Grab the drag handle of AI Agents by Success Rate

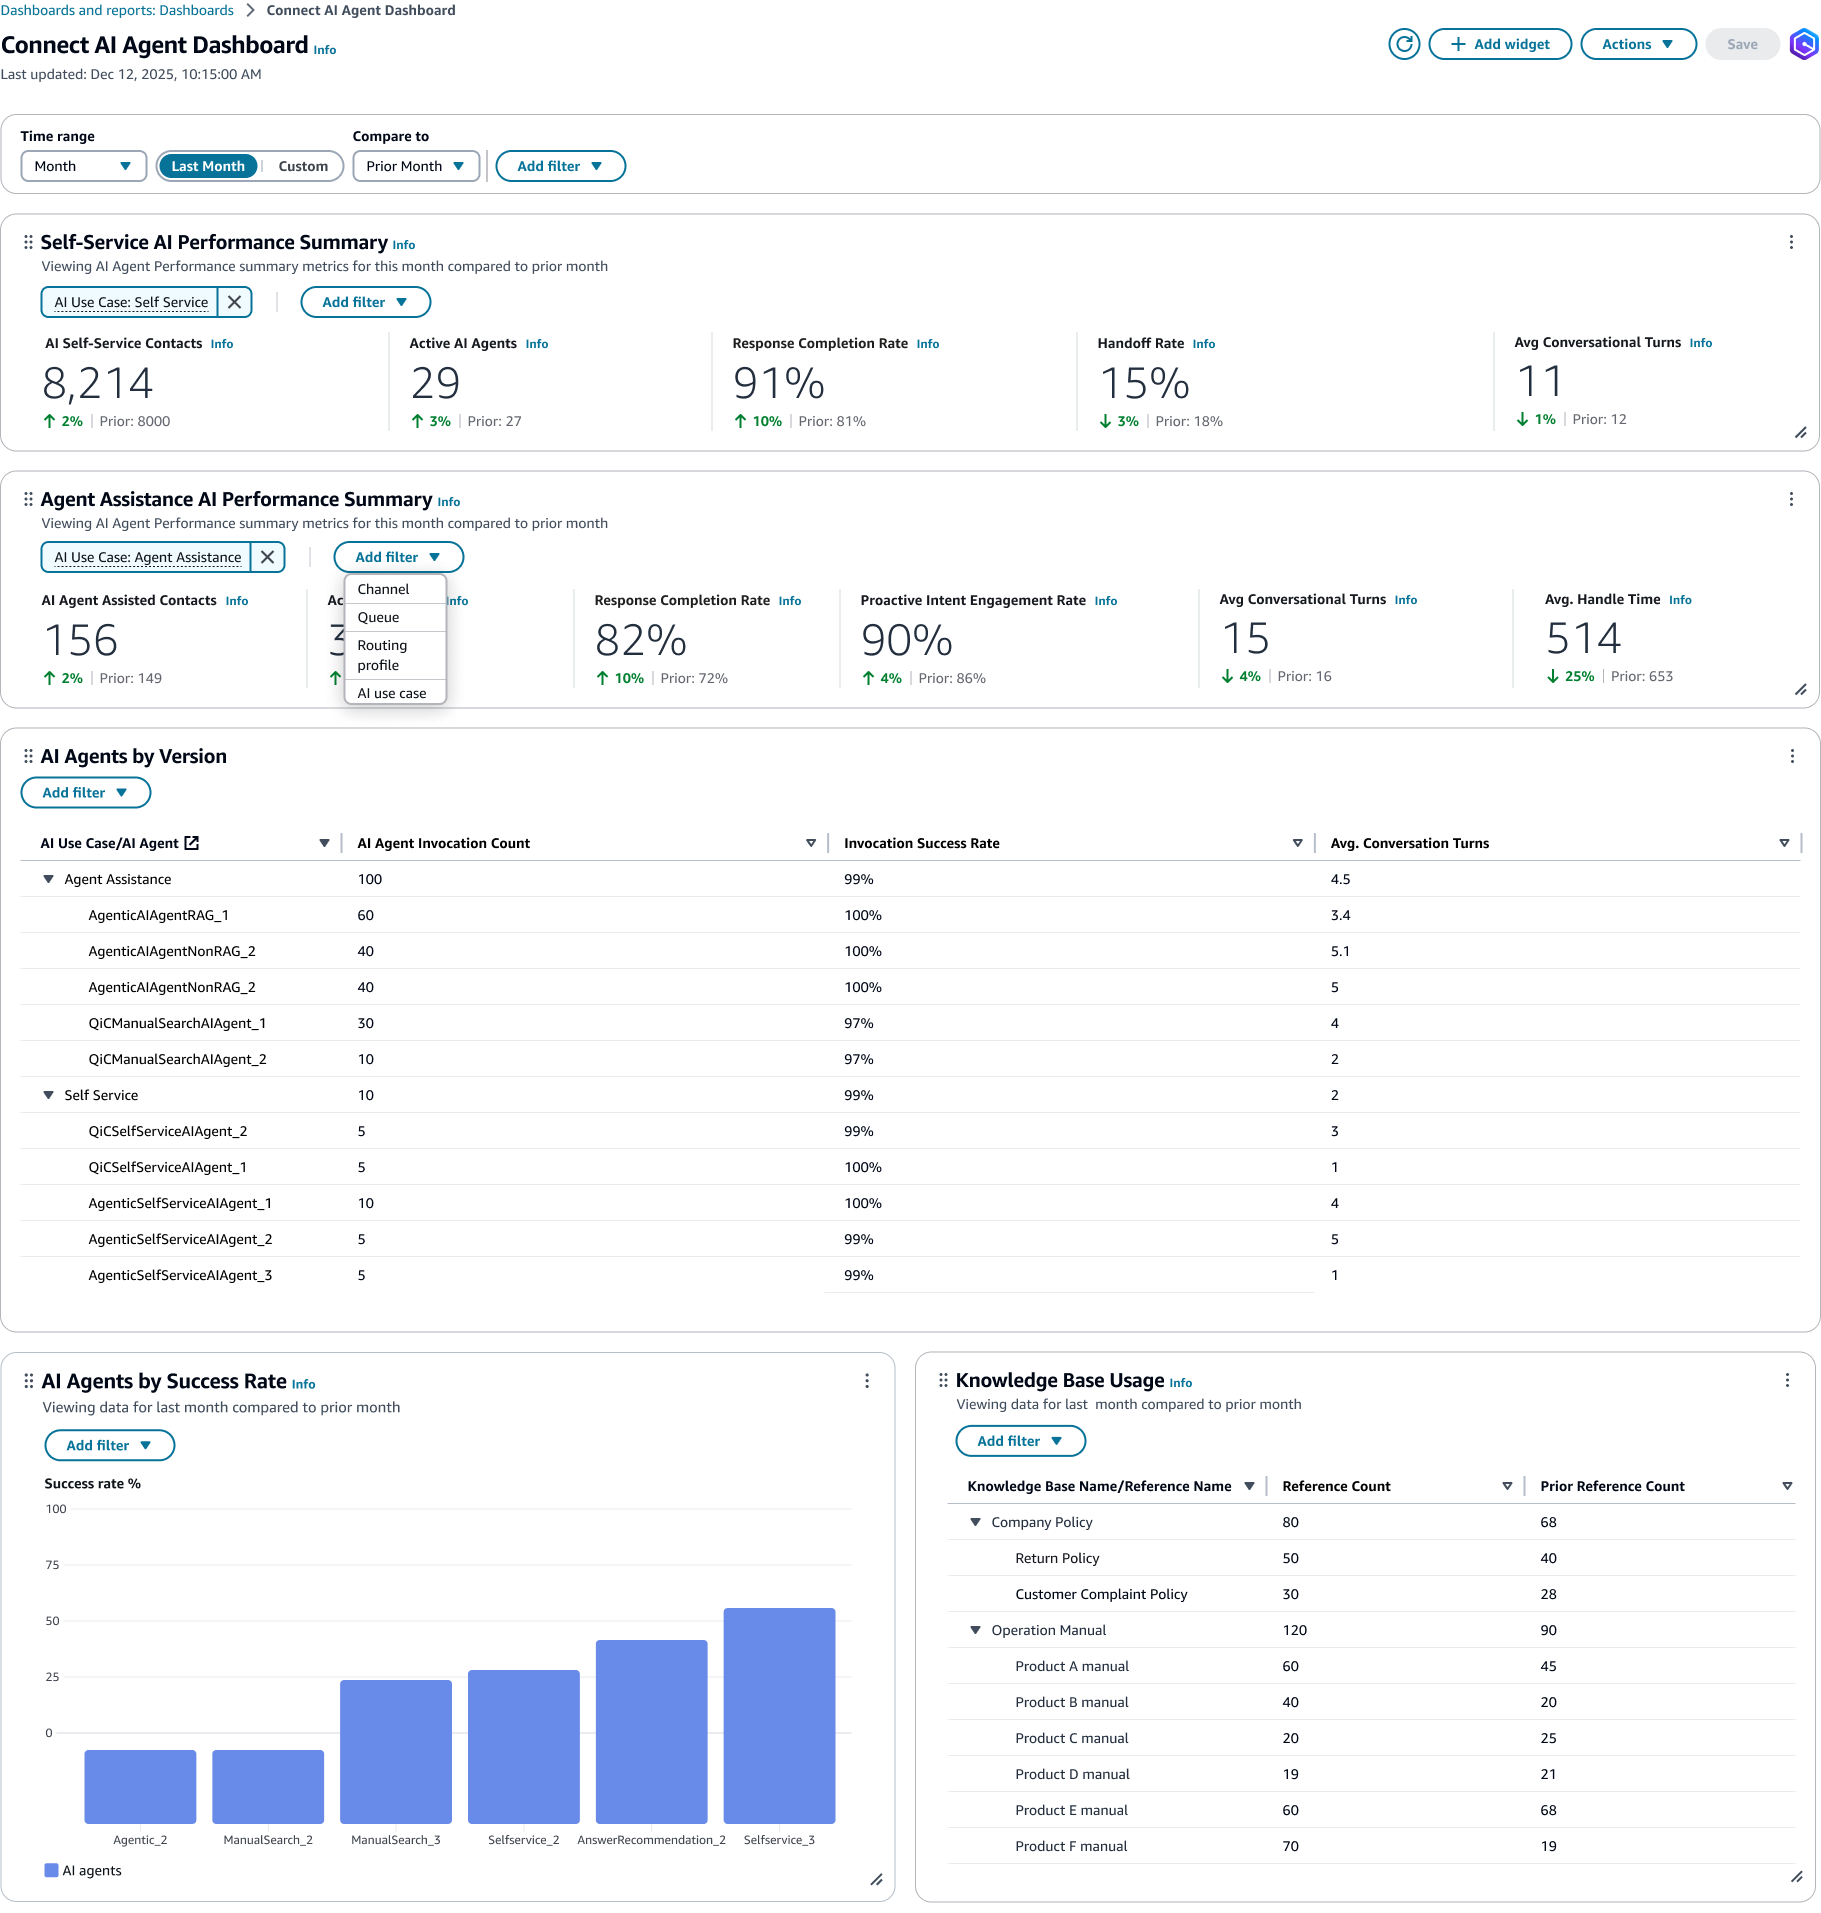pyautogui.click(x=28, y=1381)
